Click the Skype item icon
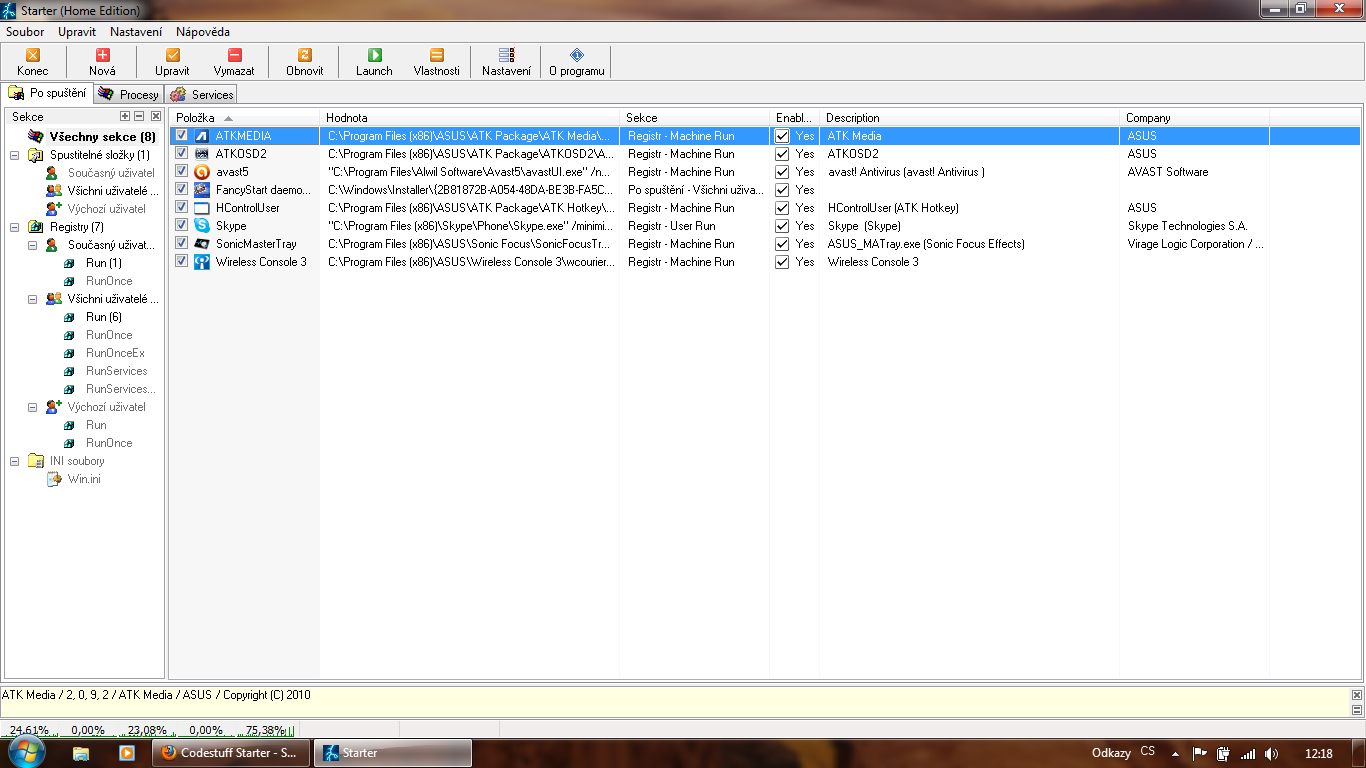Screen dimensions: 1366x768 coord(202,226)
